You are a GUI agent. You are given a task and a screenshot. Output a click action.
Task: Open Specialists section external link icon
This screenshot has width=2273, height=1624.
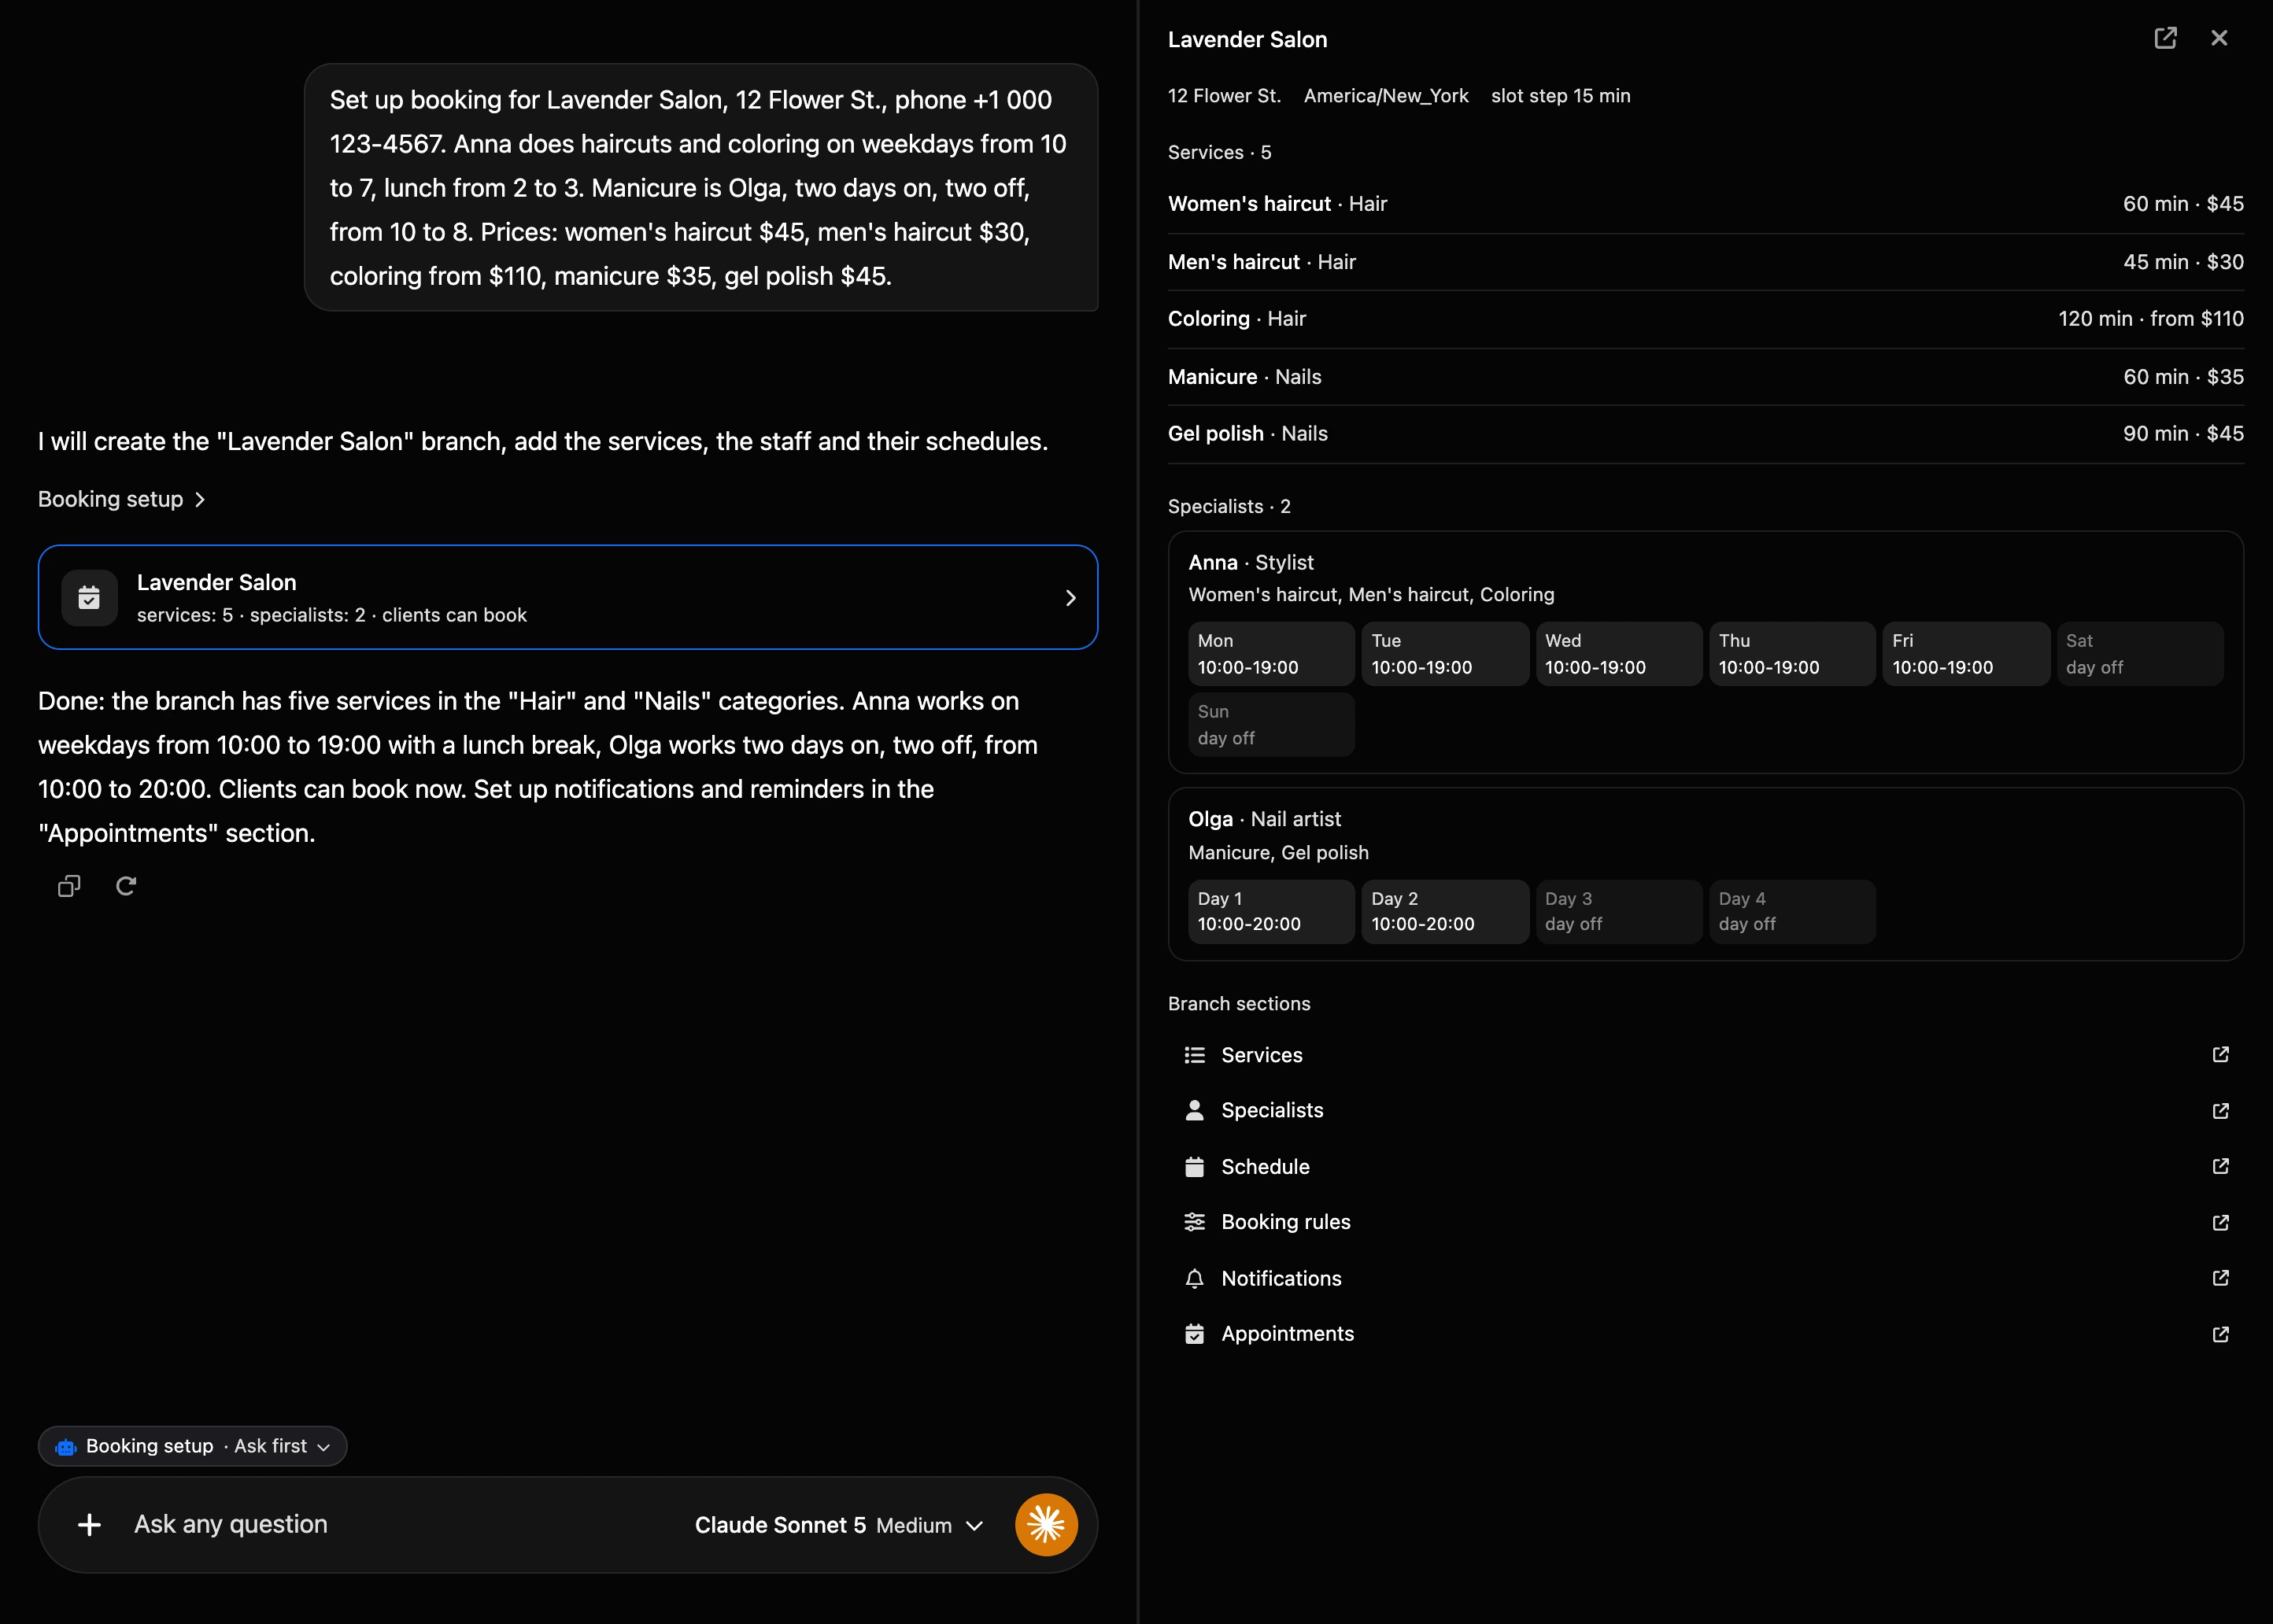click(2220, 1111)
